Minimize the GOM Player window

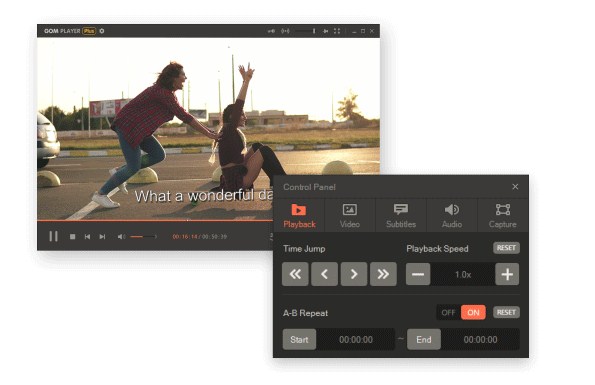(x=354, y=32)
